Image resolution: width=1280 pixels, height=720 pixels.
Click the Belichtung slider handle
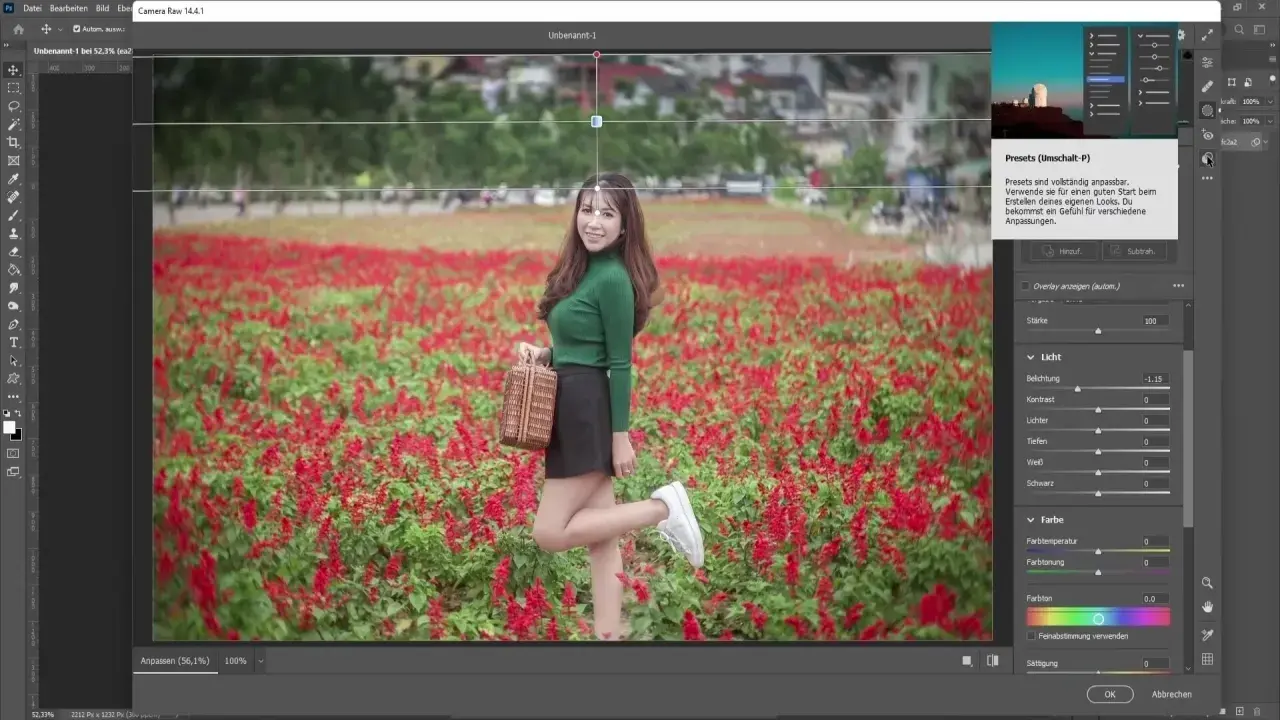point(1077,389)
